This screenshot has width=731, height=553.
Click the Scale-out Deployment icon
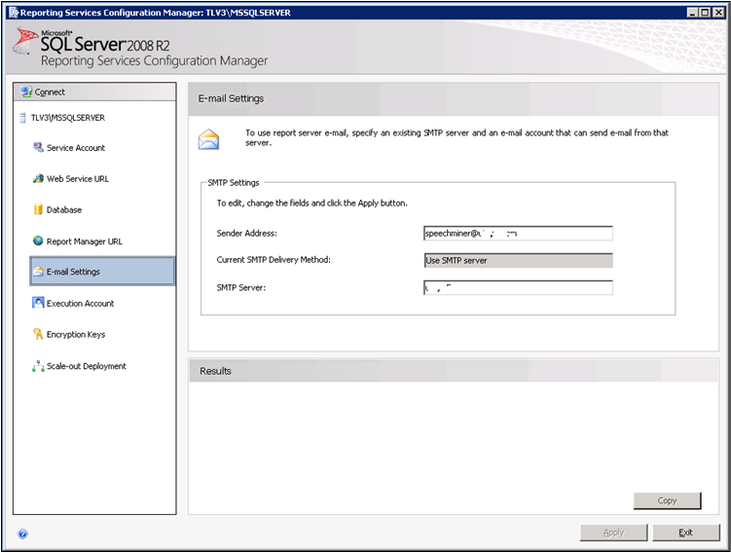(38, 366)
